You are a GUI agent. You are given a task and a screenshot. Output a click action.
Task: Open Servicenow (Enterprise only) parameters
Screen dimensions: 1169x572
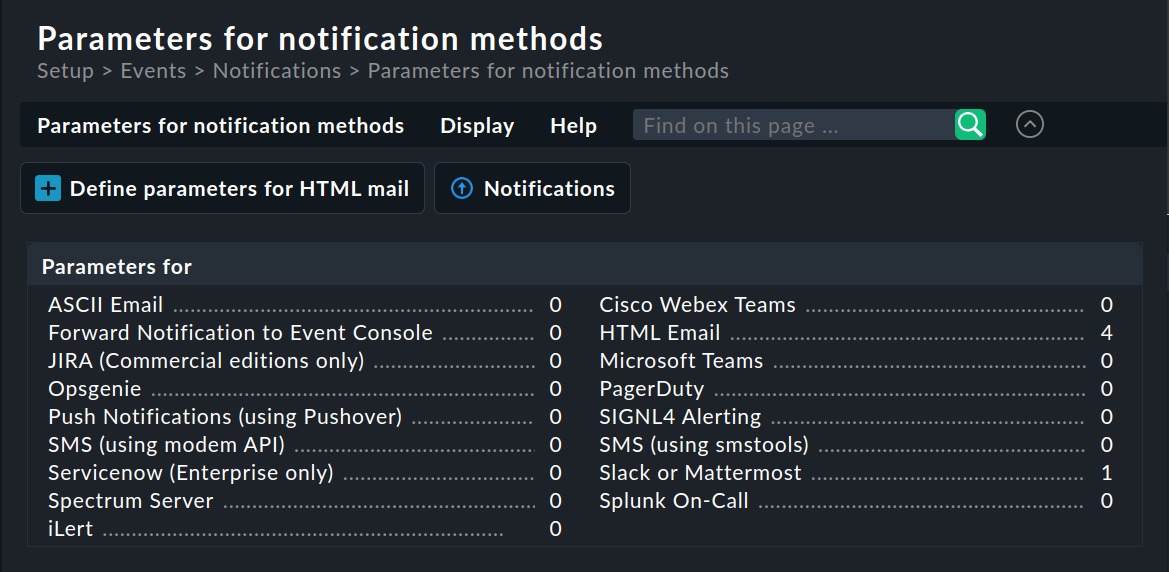coord(191,473)
